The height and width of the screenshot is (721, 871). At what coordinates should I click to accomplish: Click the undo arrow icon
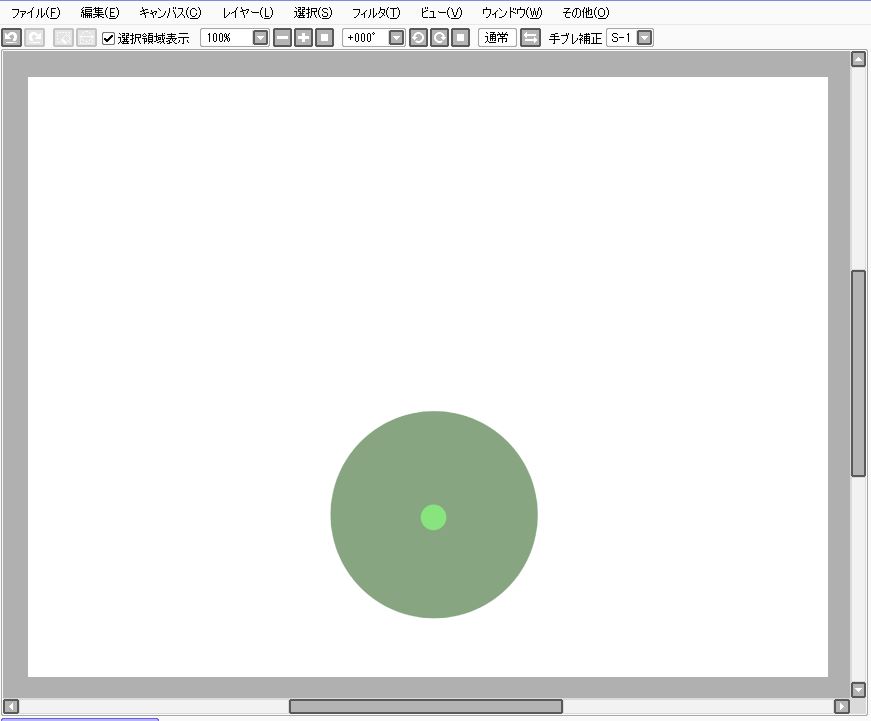[x=11, y=38]
